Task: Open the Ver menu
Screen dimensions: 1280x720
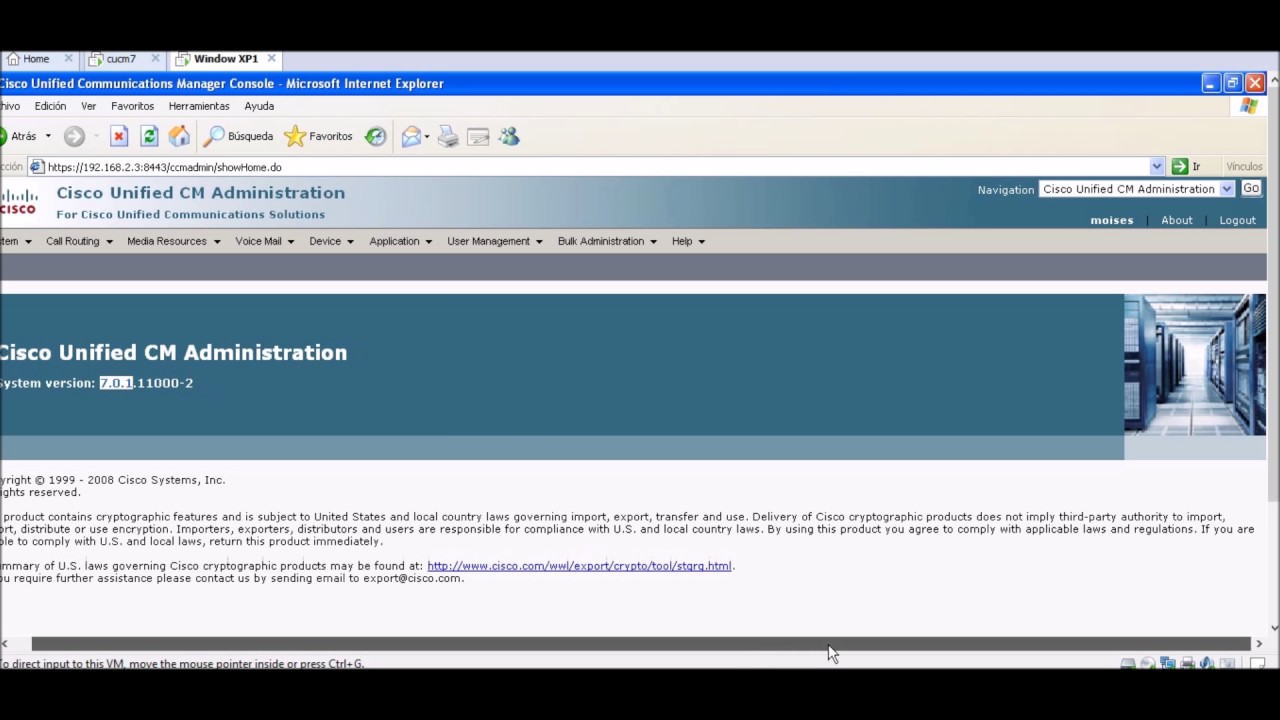Action: 88,106
